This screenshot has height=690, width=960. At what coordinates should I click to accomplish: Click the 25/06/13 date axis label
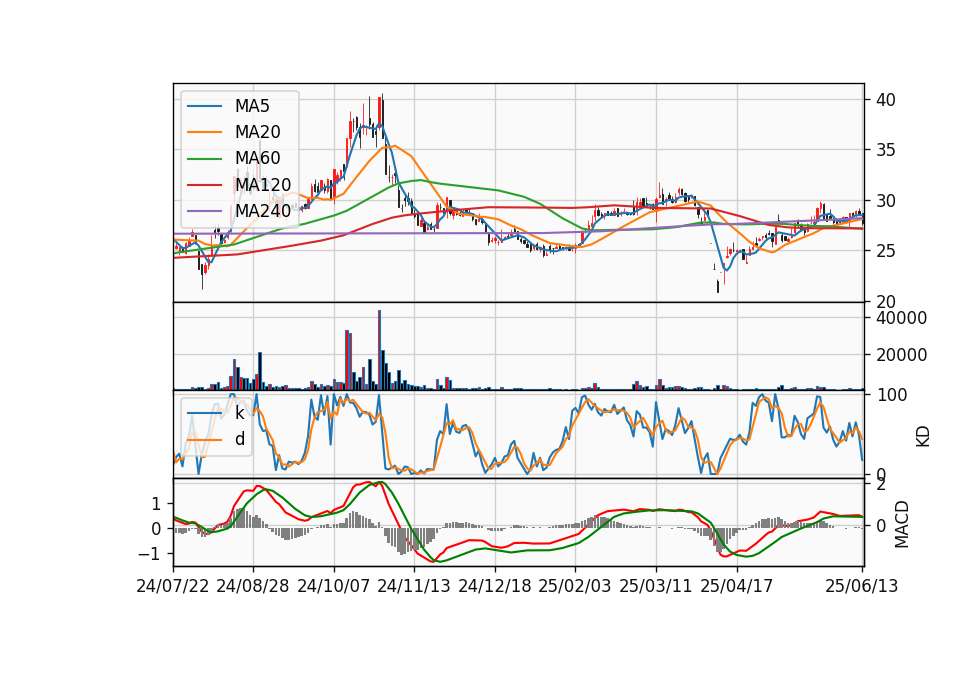[861, 587]
